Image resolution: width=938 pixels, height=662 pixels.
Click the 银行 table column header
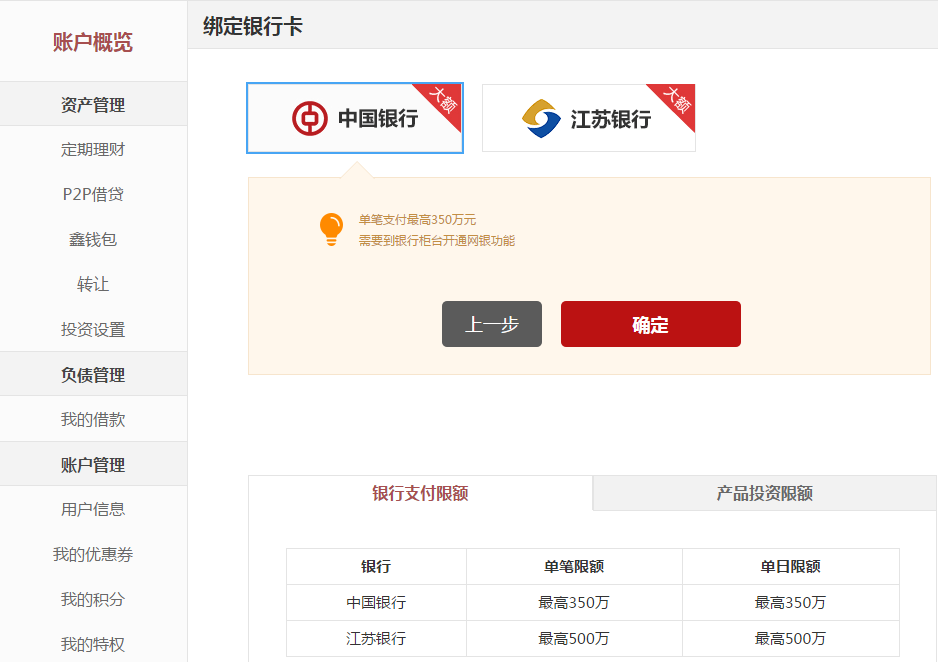click(x=376, y=566)
